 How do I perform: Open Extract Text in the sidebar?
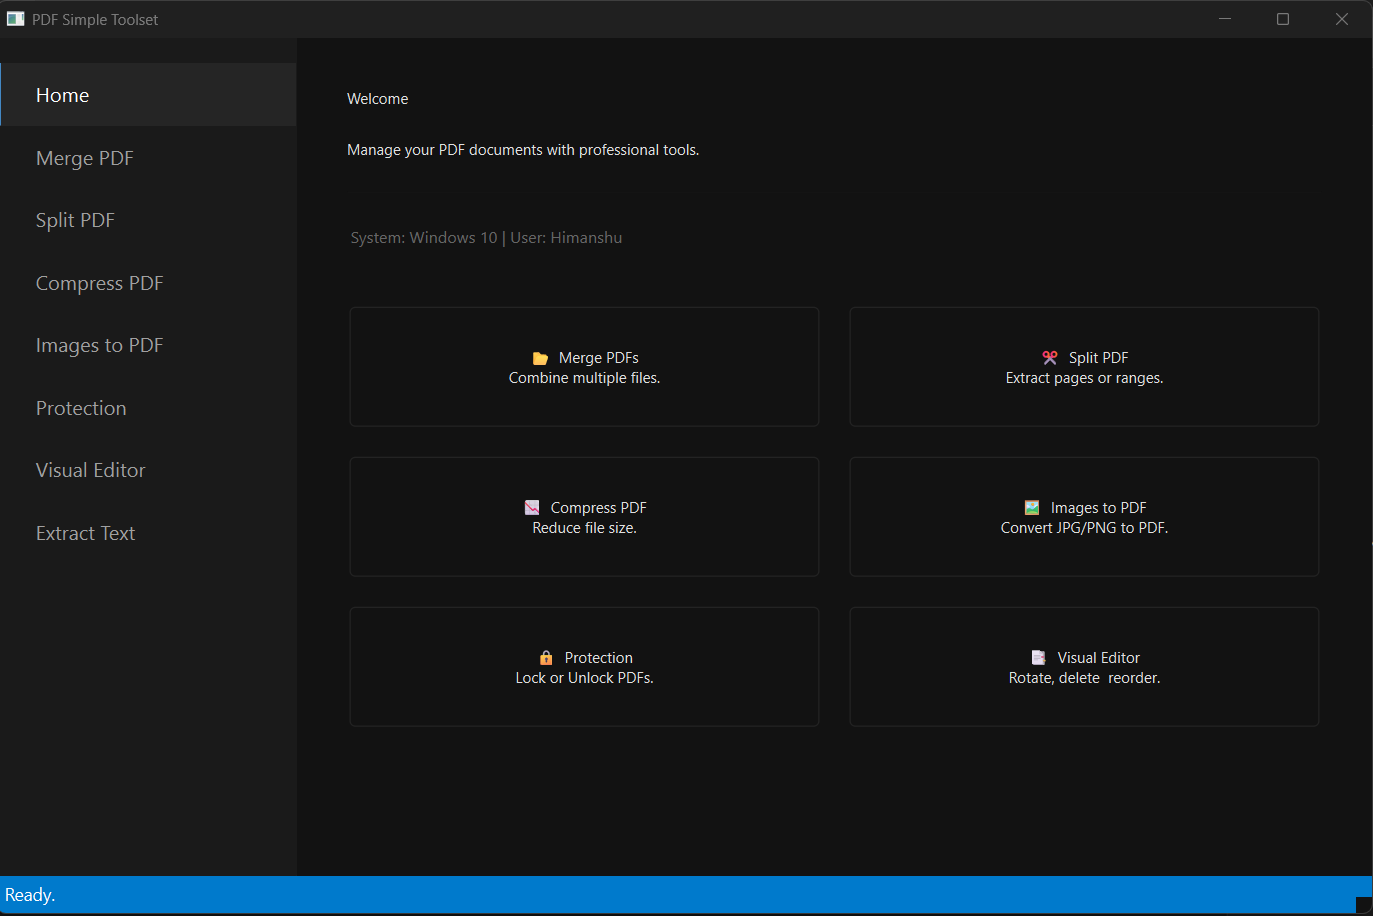point(85,533)
